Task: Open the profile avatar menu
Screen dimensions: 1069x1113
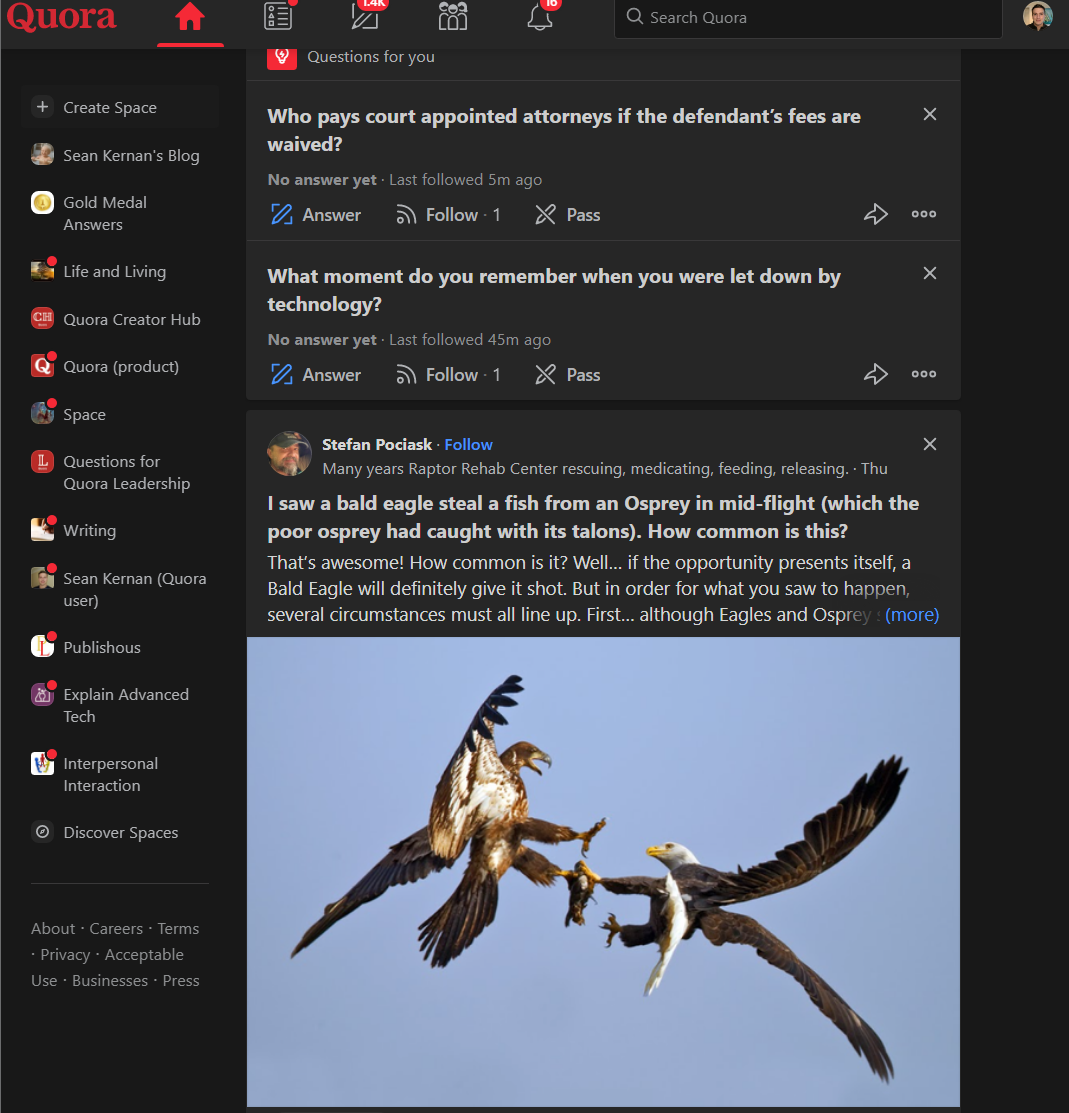Action: tap(1037, 16)
